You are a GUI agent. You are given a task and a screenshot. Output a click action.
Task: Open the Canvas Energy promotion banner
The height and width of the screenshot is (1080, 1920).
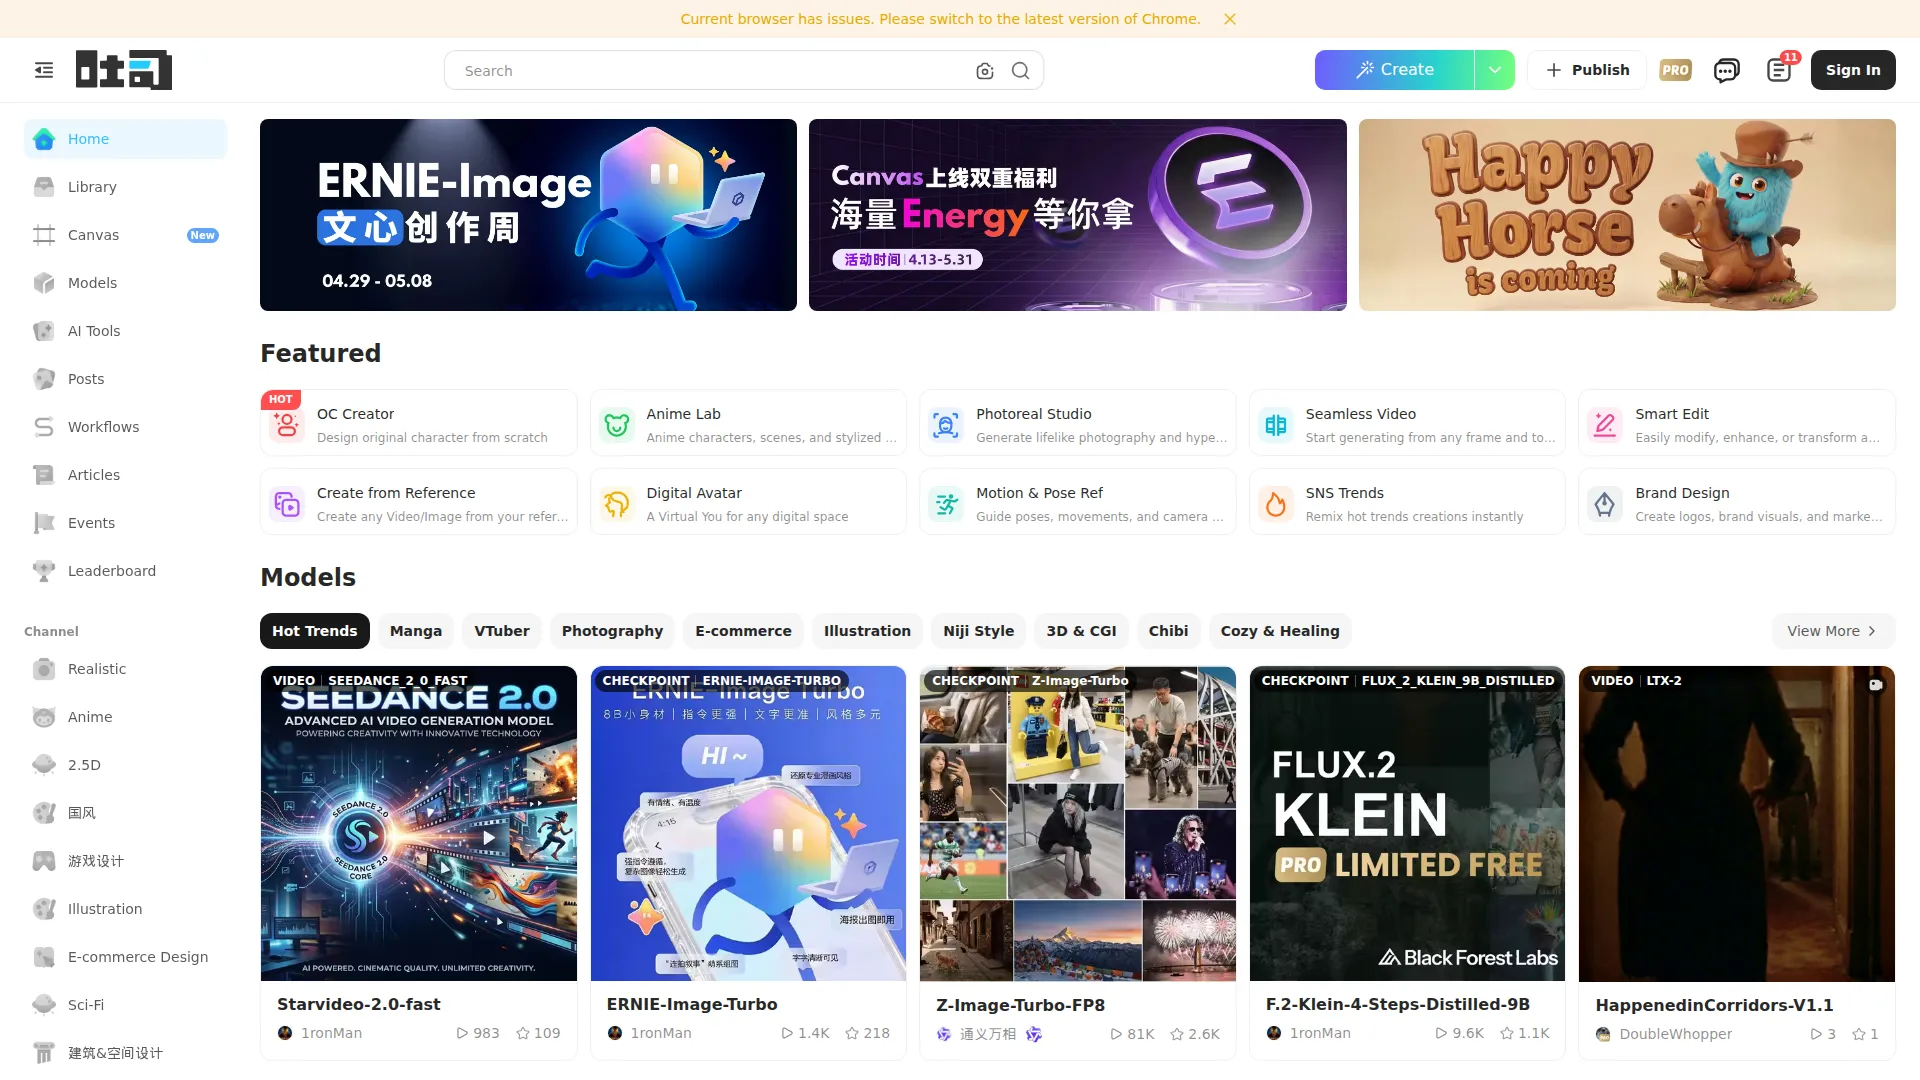[x=1078, y=215]
